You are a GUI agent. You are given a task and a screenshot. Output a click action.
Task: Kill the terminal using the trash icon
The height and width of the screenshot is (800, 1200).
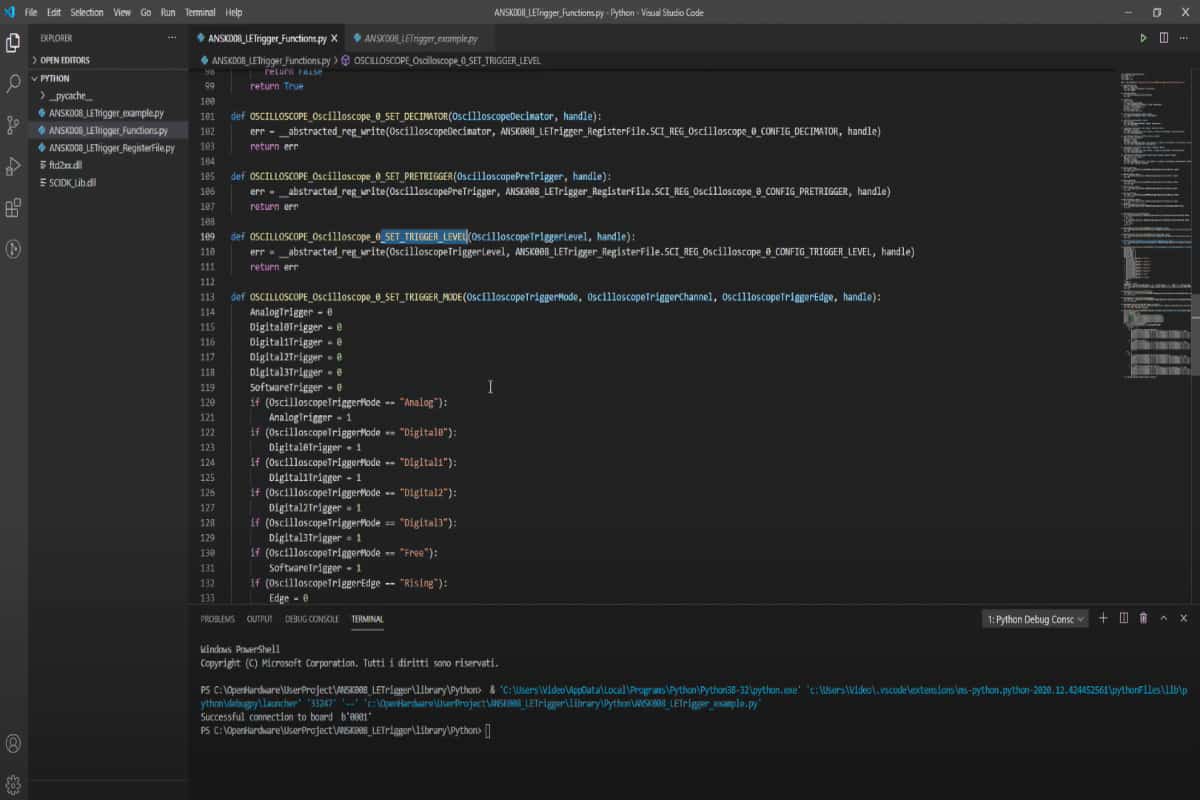[x=1143, y=618]
